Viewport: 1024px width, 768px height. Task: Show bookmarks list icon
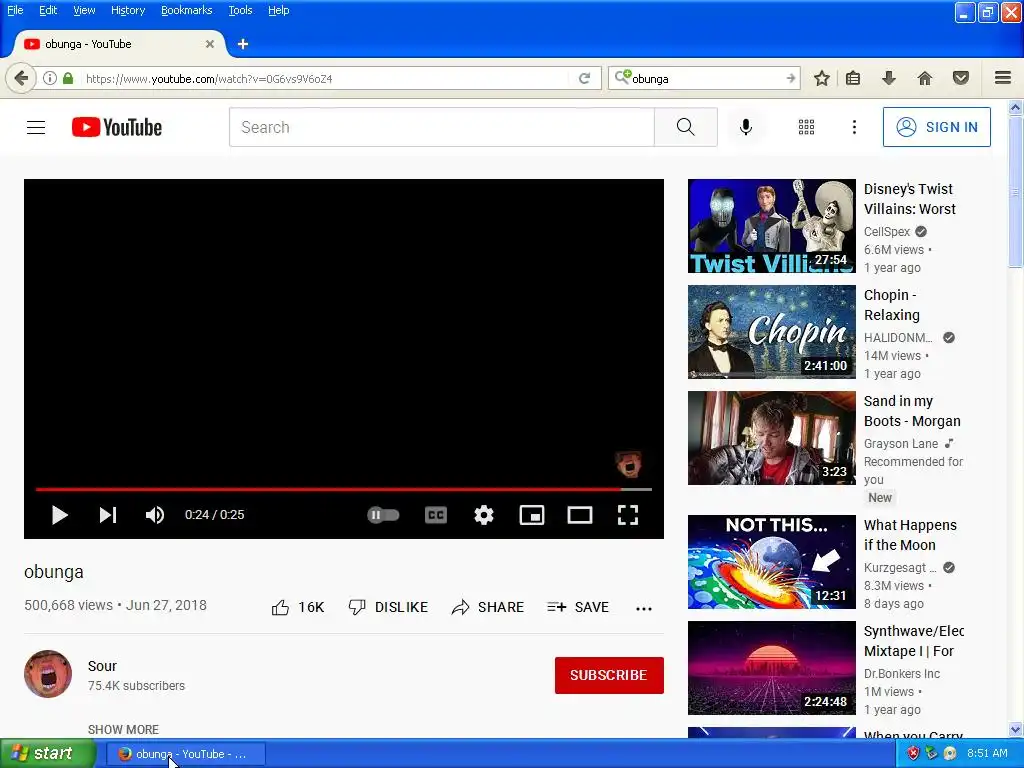point(853,79)
